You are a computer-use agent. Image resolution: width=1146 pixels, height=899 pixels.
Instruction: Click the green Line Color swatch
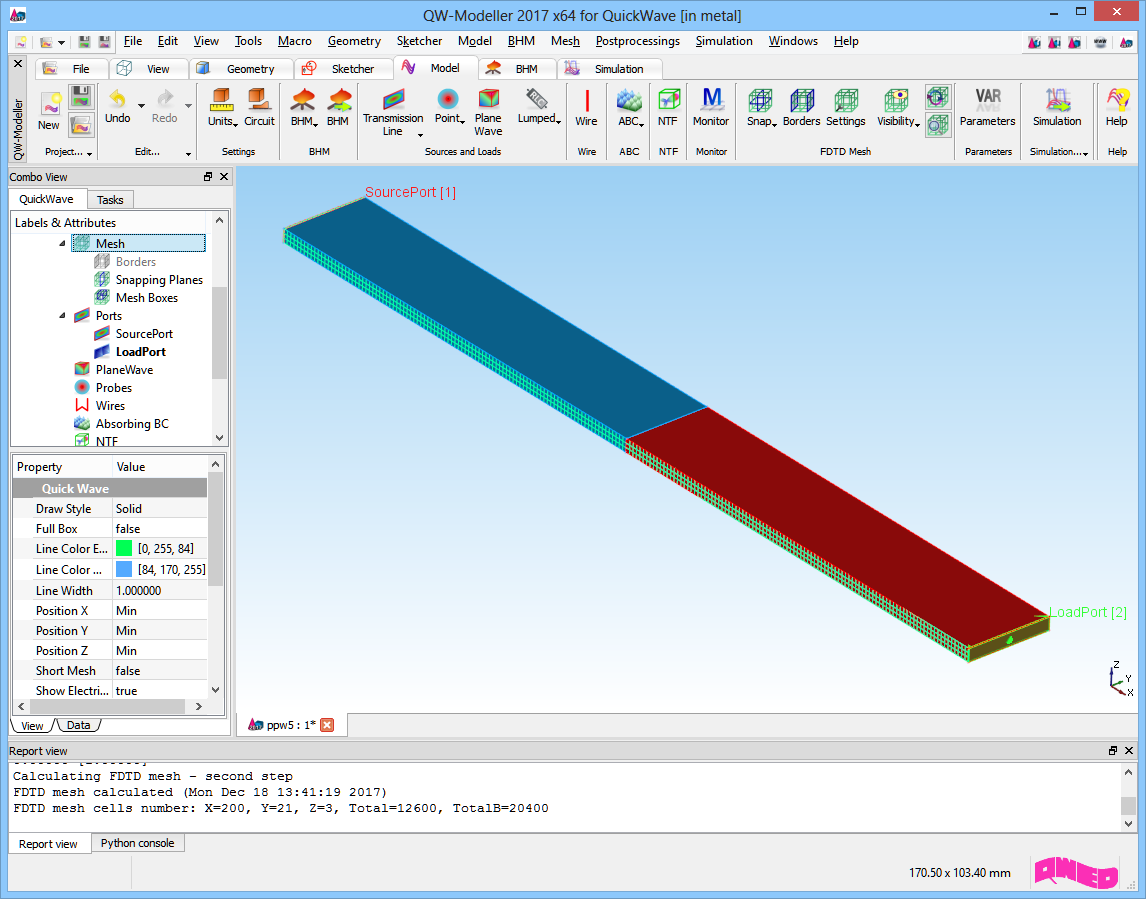(124, 548)
